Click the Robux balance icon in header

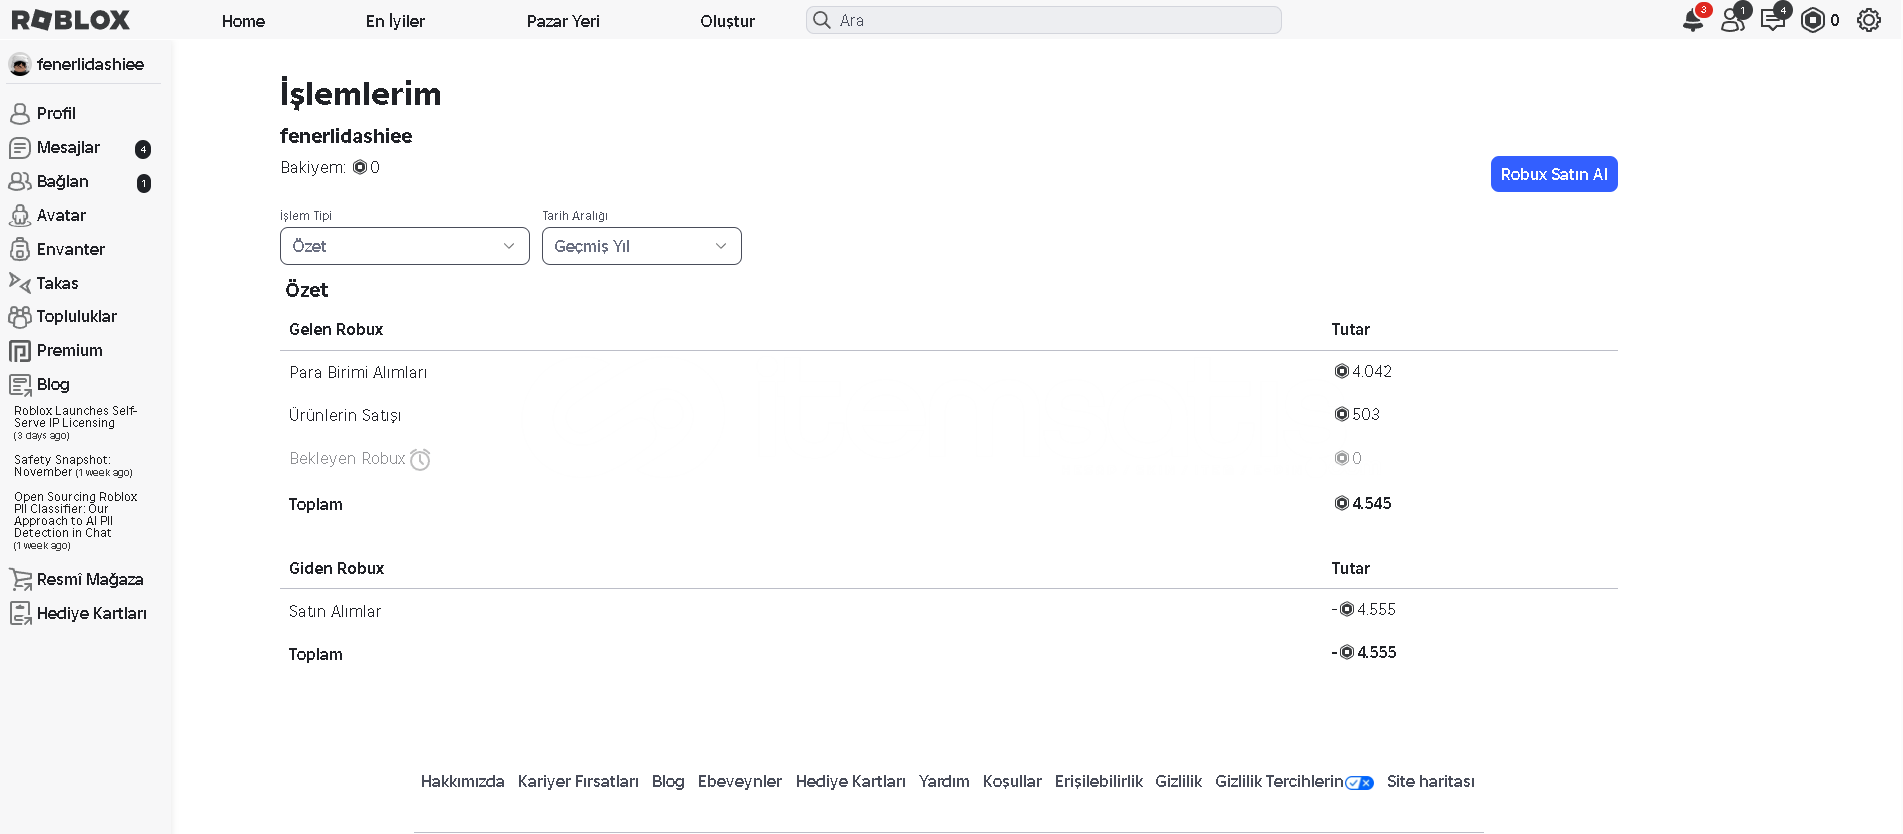coord(1812,20)
